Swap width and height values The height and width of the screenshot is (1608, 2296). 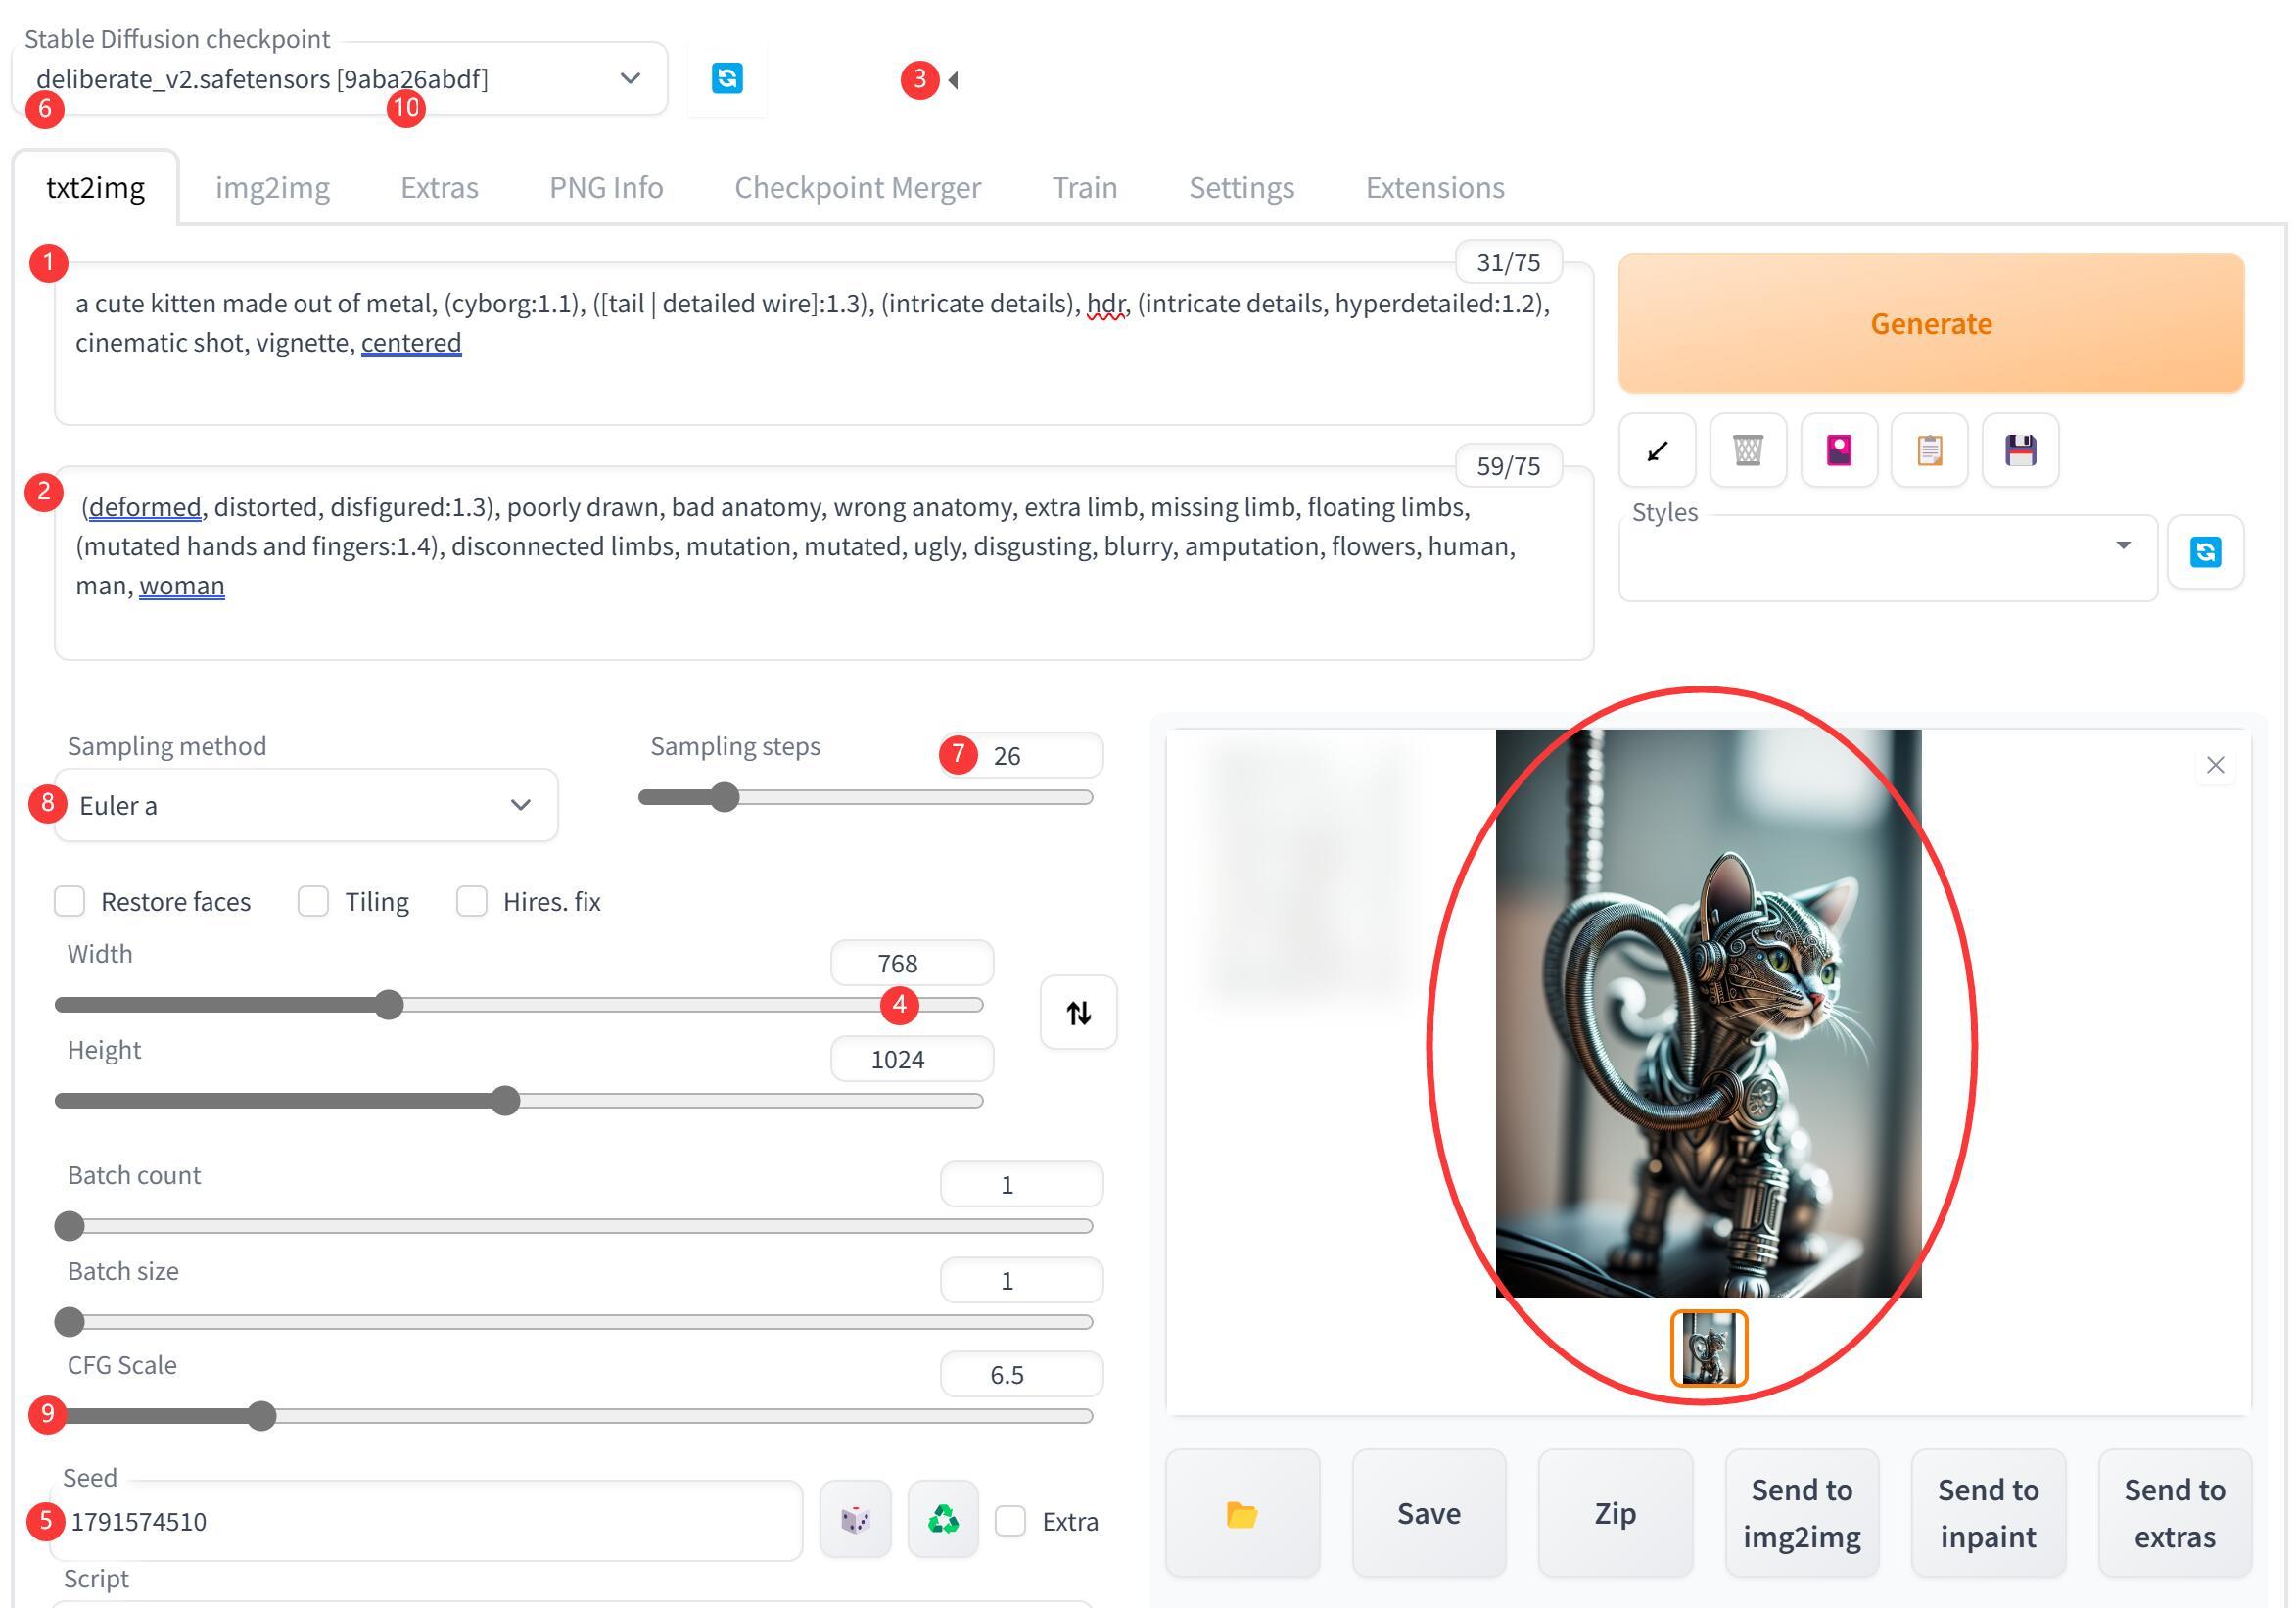pos(1078,1013)
